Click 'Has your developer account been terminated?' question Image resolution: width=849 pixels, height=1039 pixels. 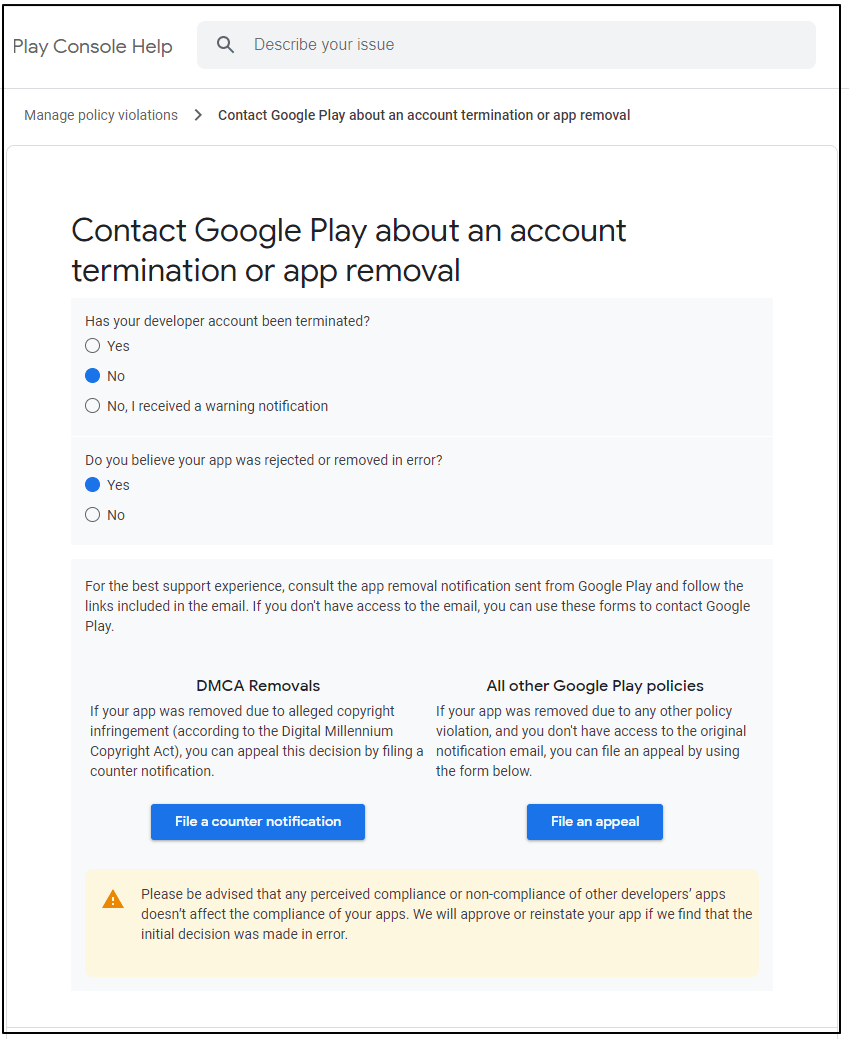(227, 321)
